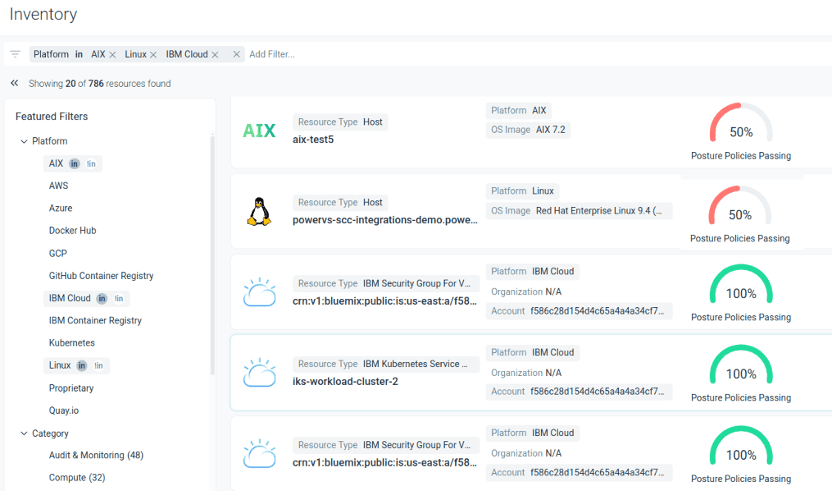Click the Platform Linux tag
Screen dimensions: 832x492
click(522, 191)
